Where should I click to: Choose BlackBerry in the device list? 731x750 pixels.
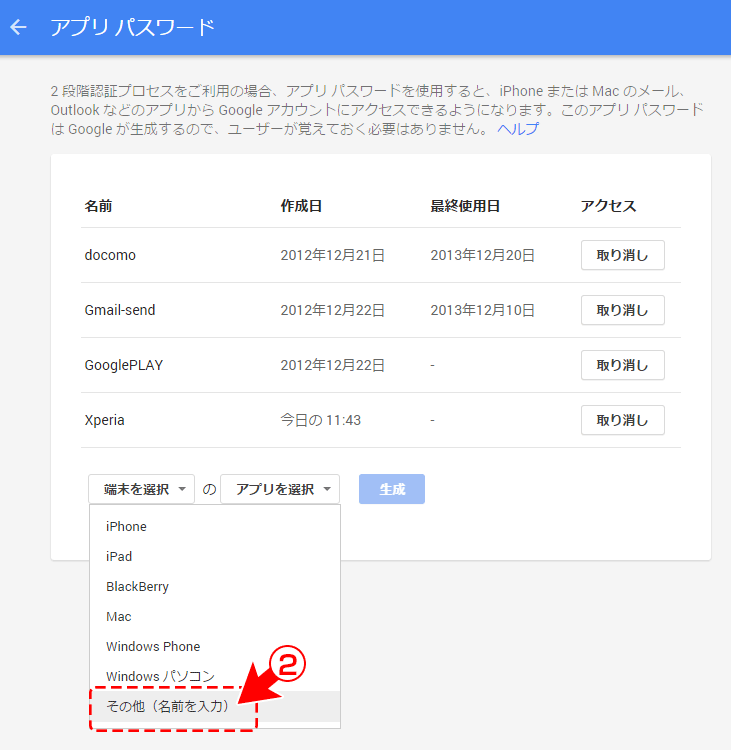point(215,586)
